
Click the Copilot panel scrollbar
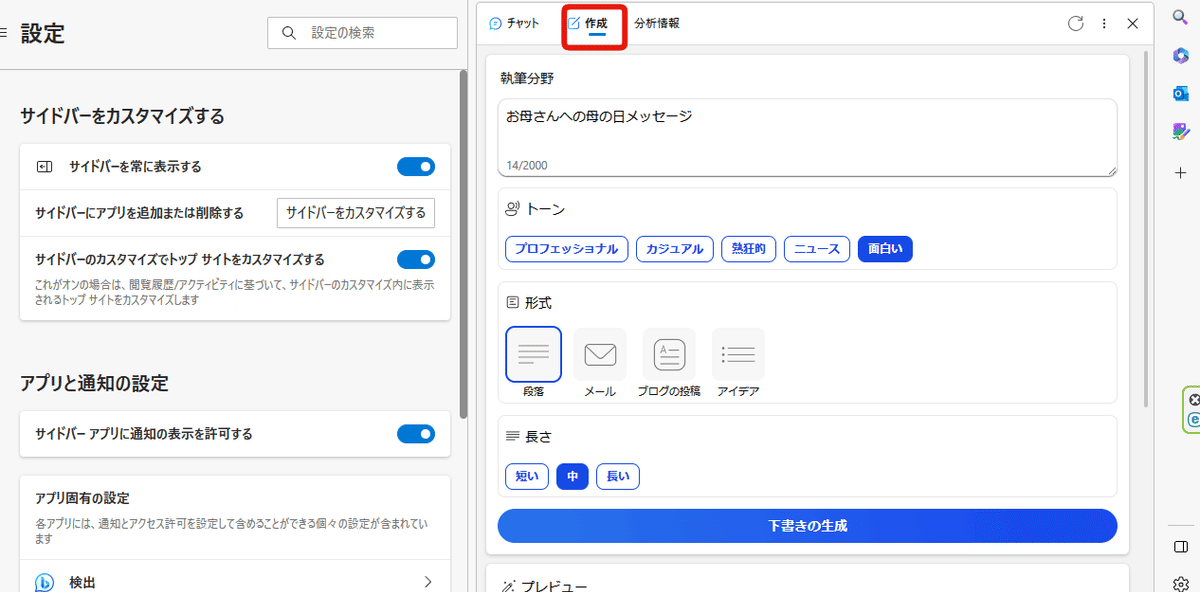pyautogui.click(x=1147, y=228)
